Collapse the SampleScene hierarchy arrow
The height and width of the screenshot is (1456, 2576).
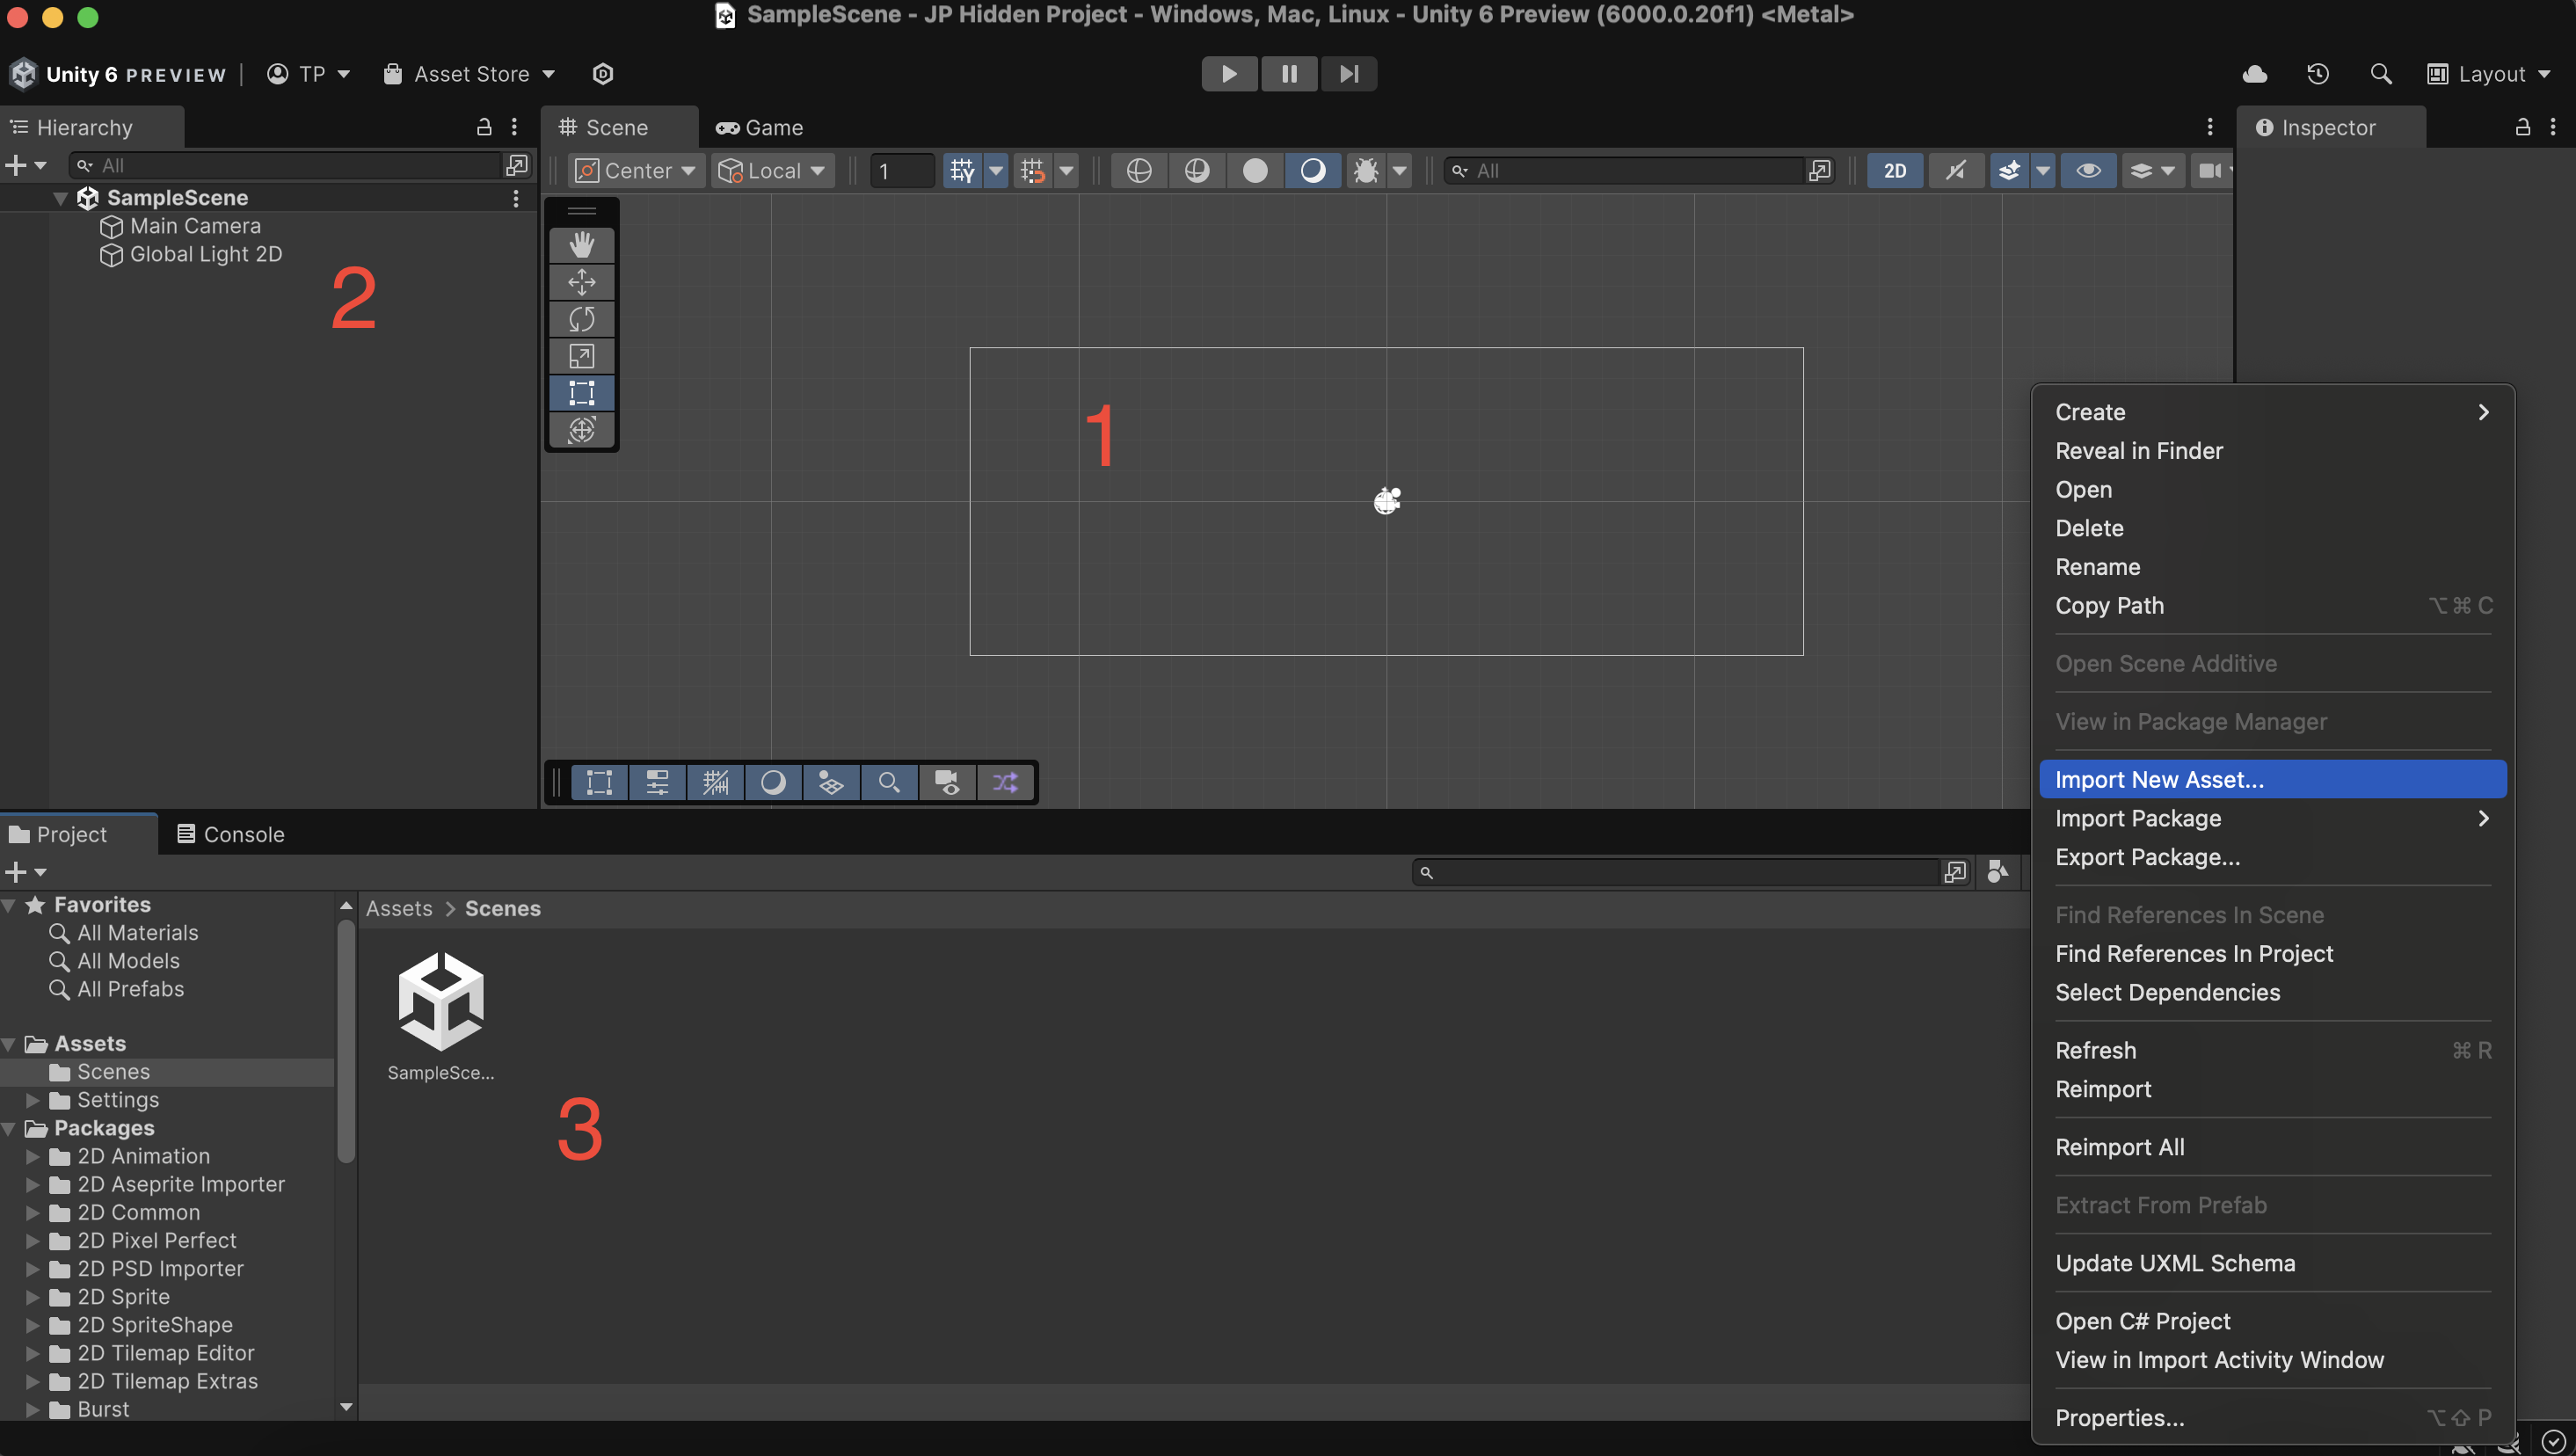tap(60, 198)
